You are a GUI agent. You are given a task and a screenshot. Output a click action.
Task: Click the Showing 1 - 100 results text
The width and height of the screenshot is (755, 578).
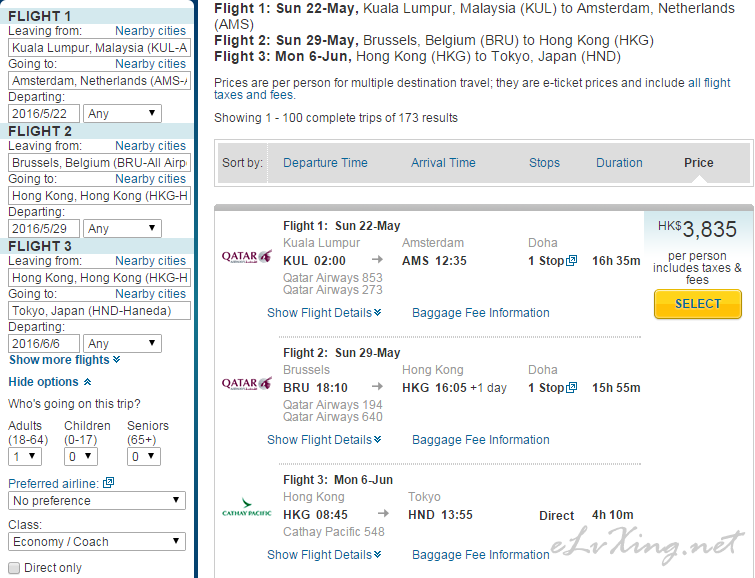click(x=336, y=118)
